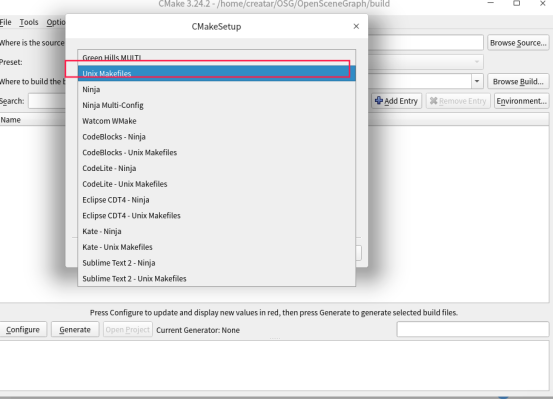Click Browse Build button
The width and height of the screenshot is (554, 399).
point(518,82)
